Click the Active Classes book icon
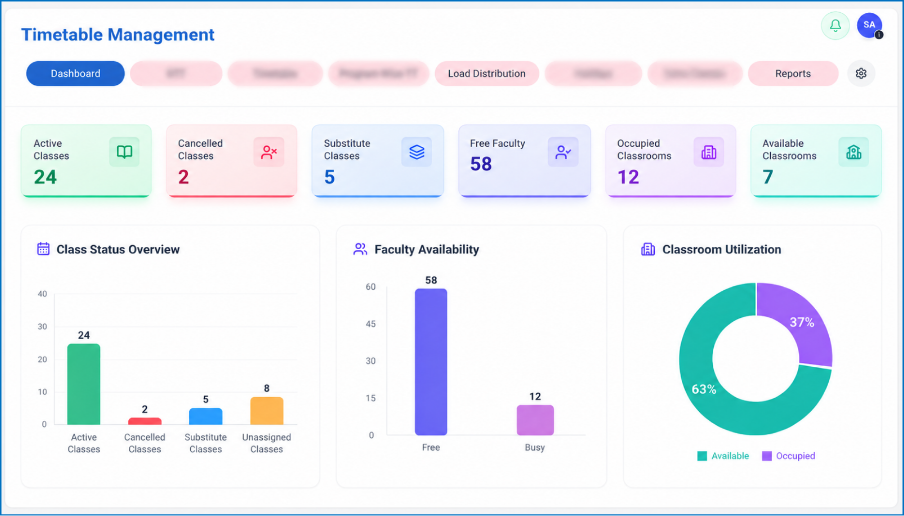The width and height of the screenshot is (904, 516). tap(125, 152)
